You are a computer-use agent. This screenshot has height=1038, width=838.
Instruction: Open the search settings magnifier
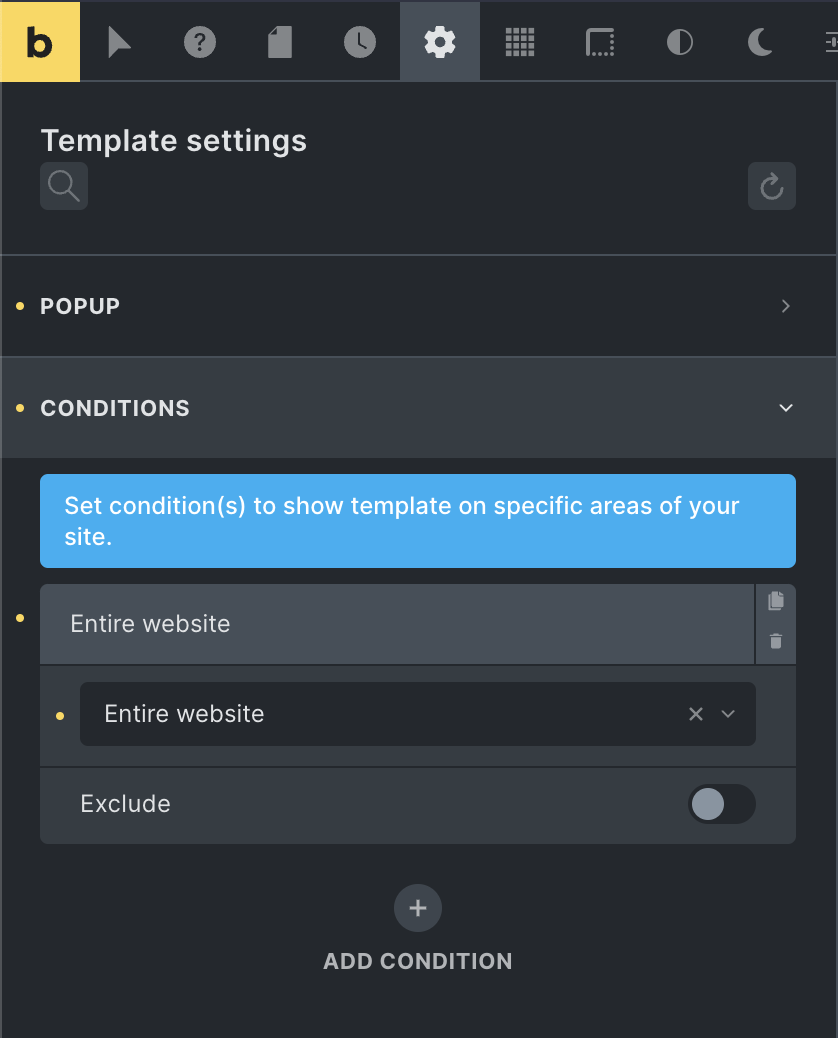[x=64, y=186]
